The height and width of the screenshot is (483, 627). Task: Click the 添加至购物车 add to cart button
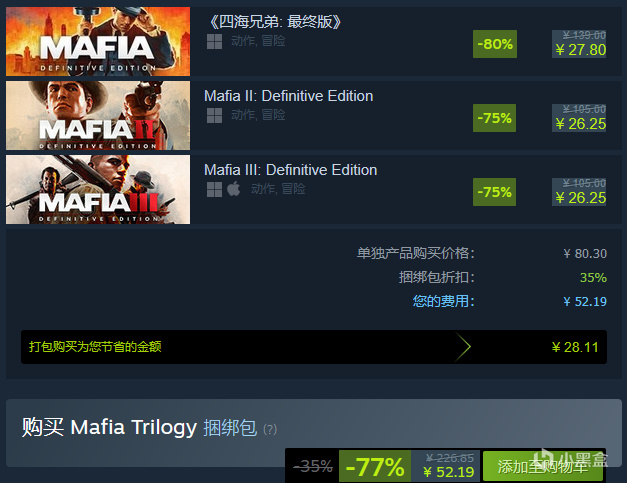click(543, 466)
